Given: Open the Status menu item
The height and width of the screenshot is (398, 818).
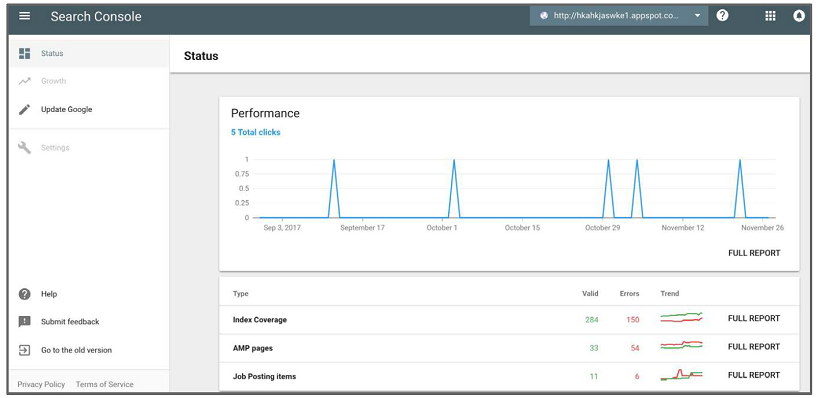Looking at the screenshot, I should click(x=89, y=53).
